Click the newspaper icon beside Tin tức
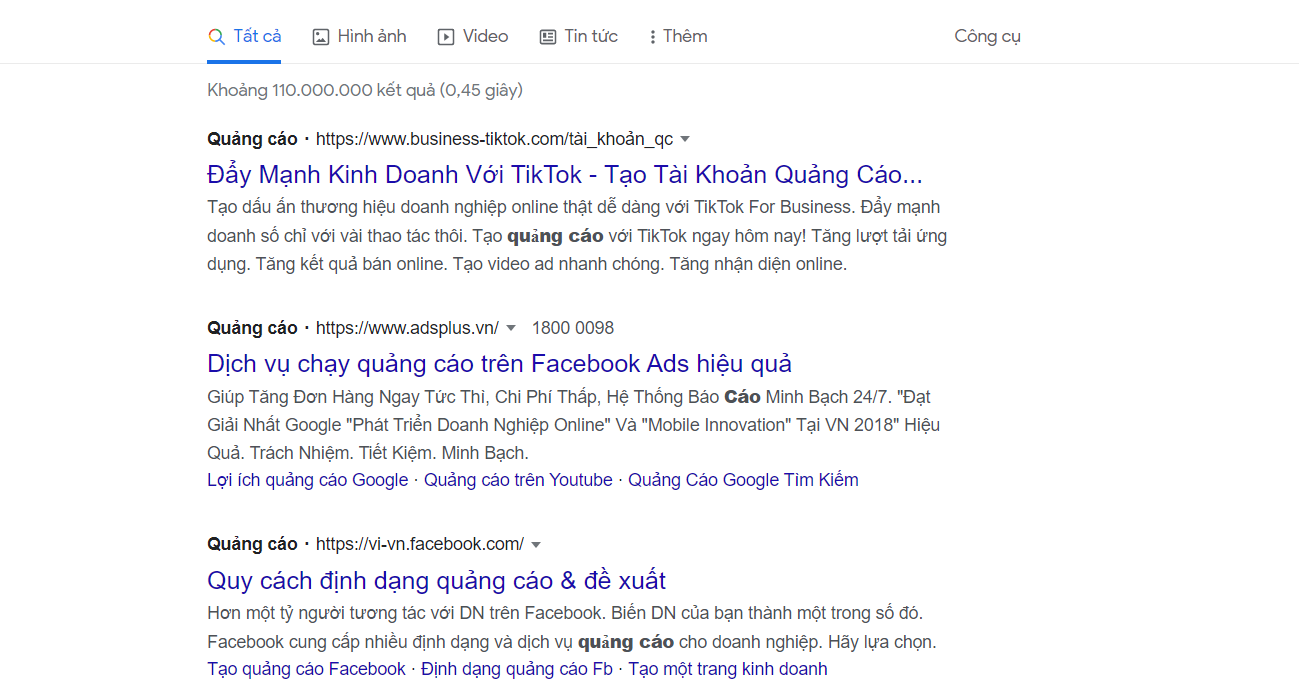1299x695 pixels. point(546,36)
